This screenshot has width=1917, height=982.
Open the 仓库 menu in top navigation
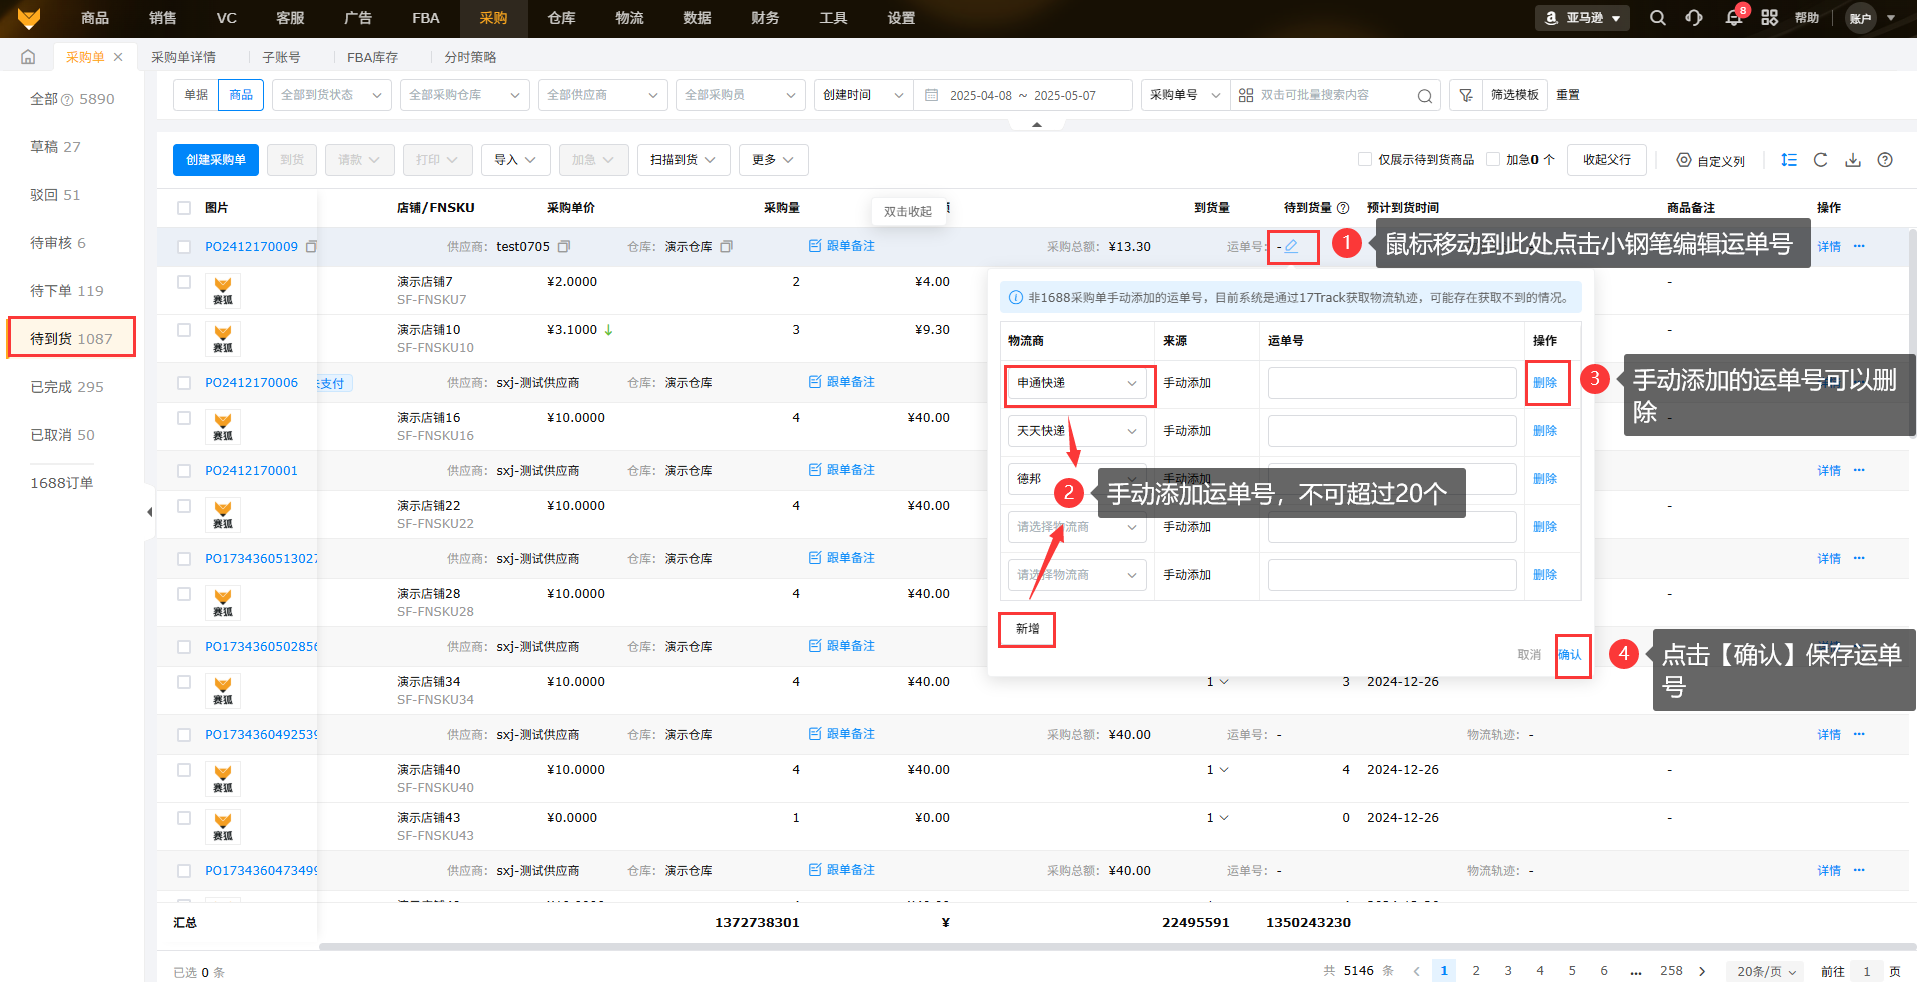click(561, 18)
